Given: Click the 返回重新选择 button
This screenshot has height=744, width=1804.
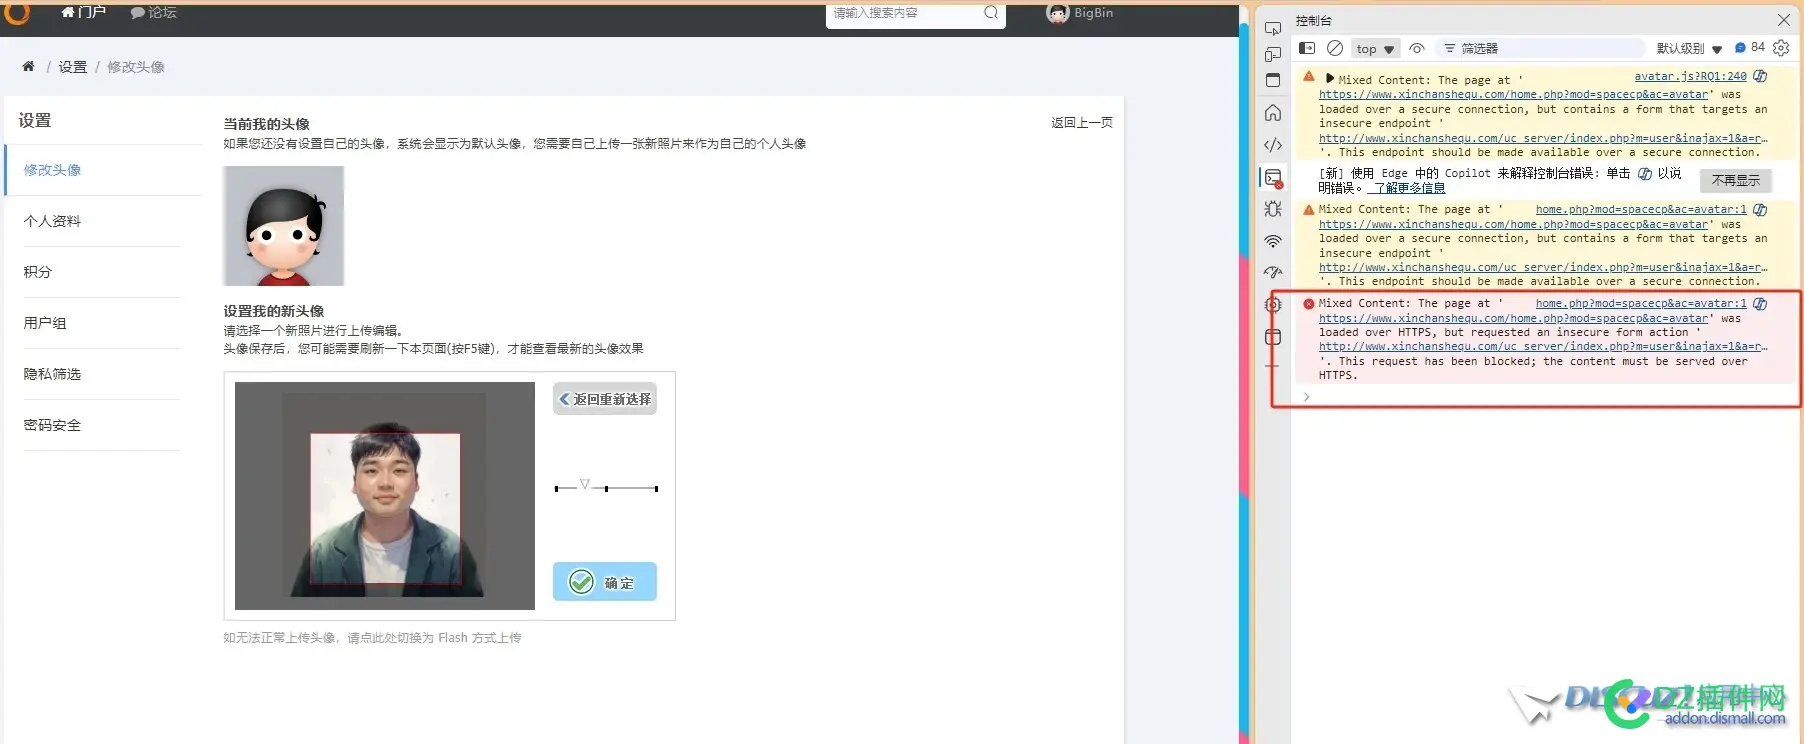Looking at the screenshot, I should point(604,399).
